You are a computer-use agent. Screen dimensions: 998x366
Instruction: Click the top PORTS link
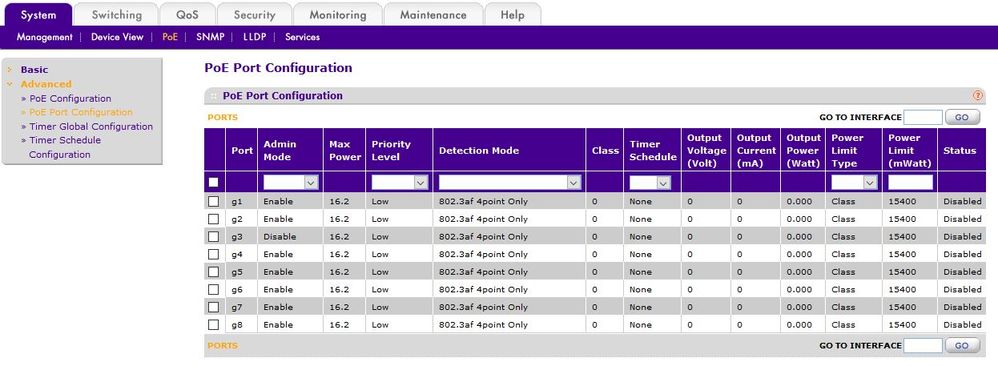pos(223,117)
